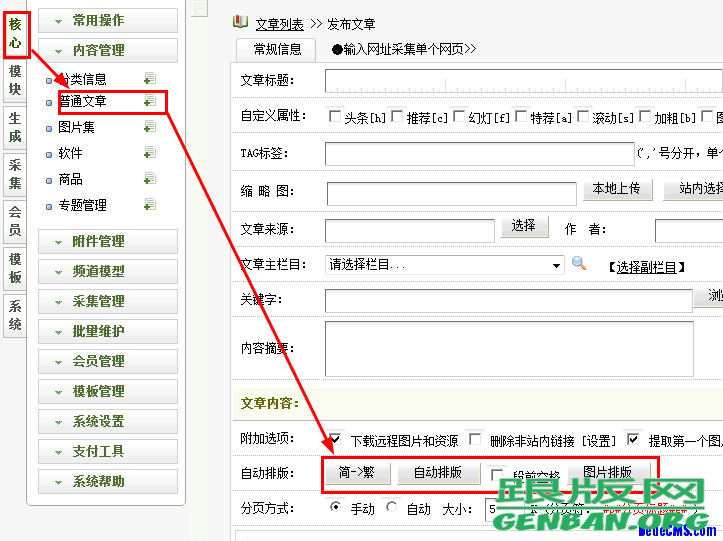
Task: Open 专题管理 in the sidebar
Action: (83, 204)
